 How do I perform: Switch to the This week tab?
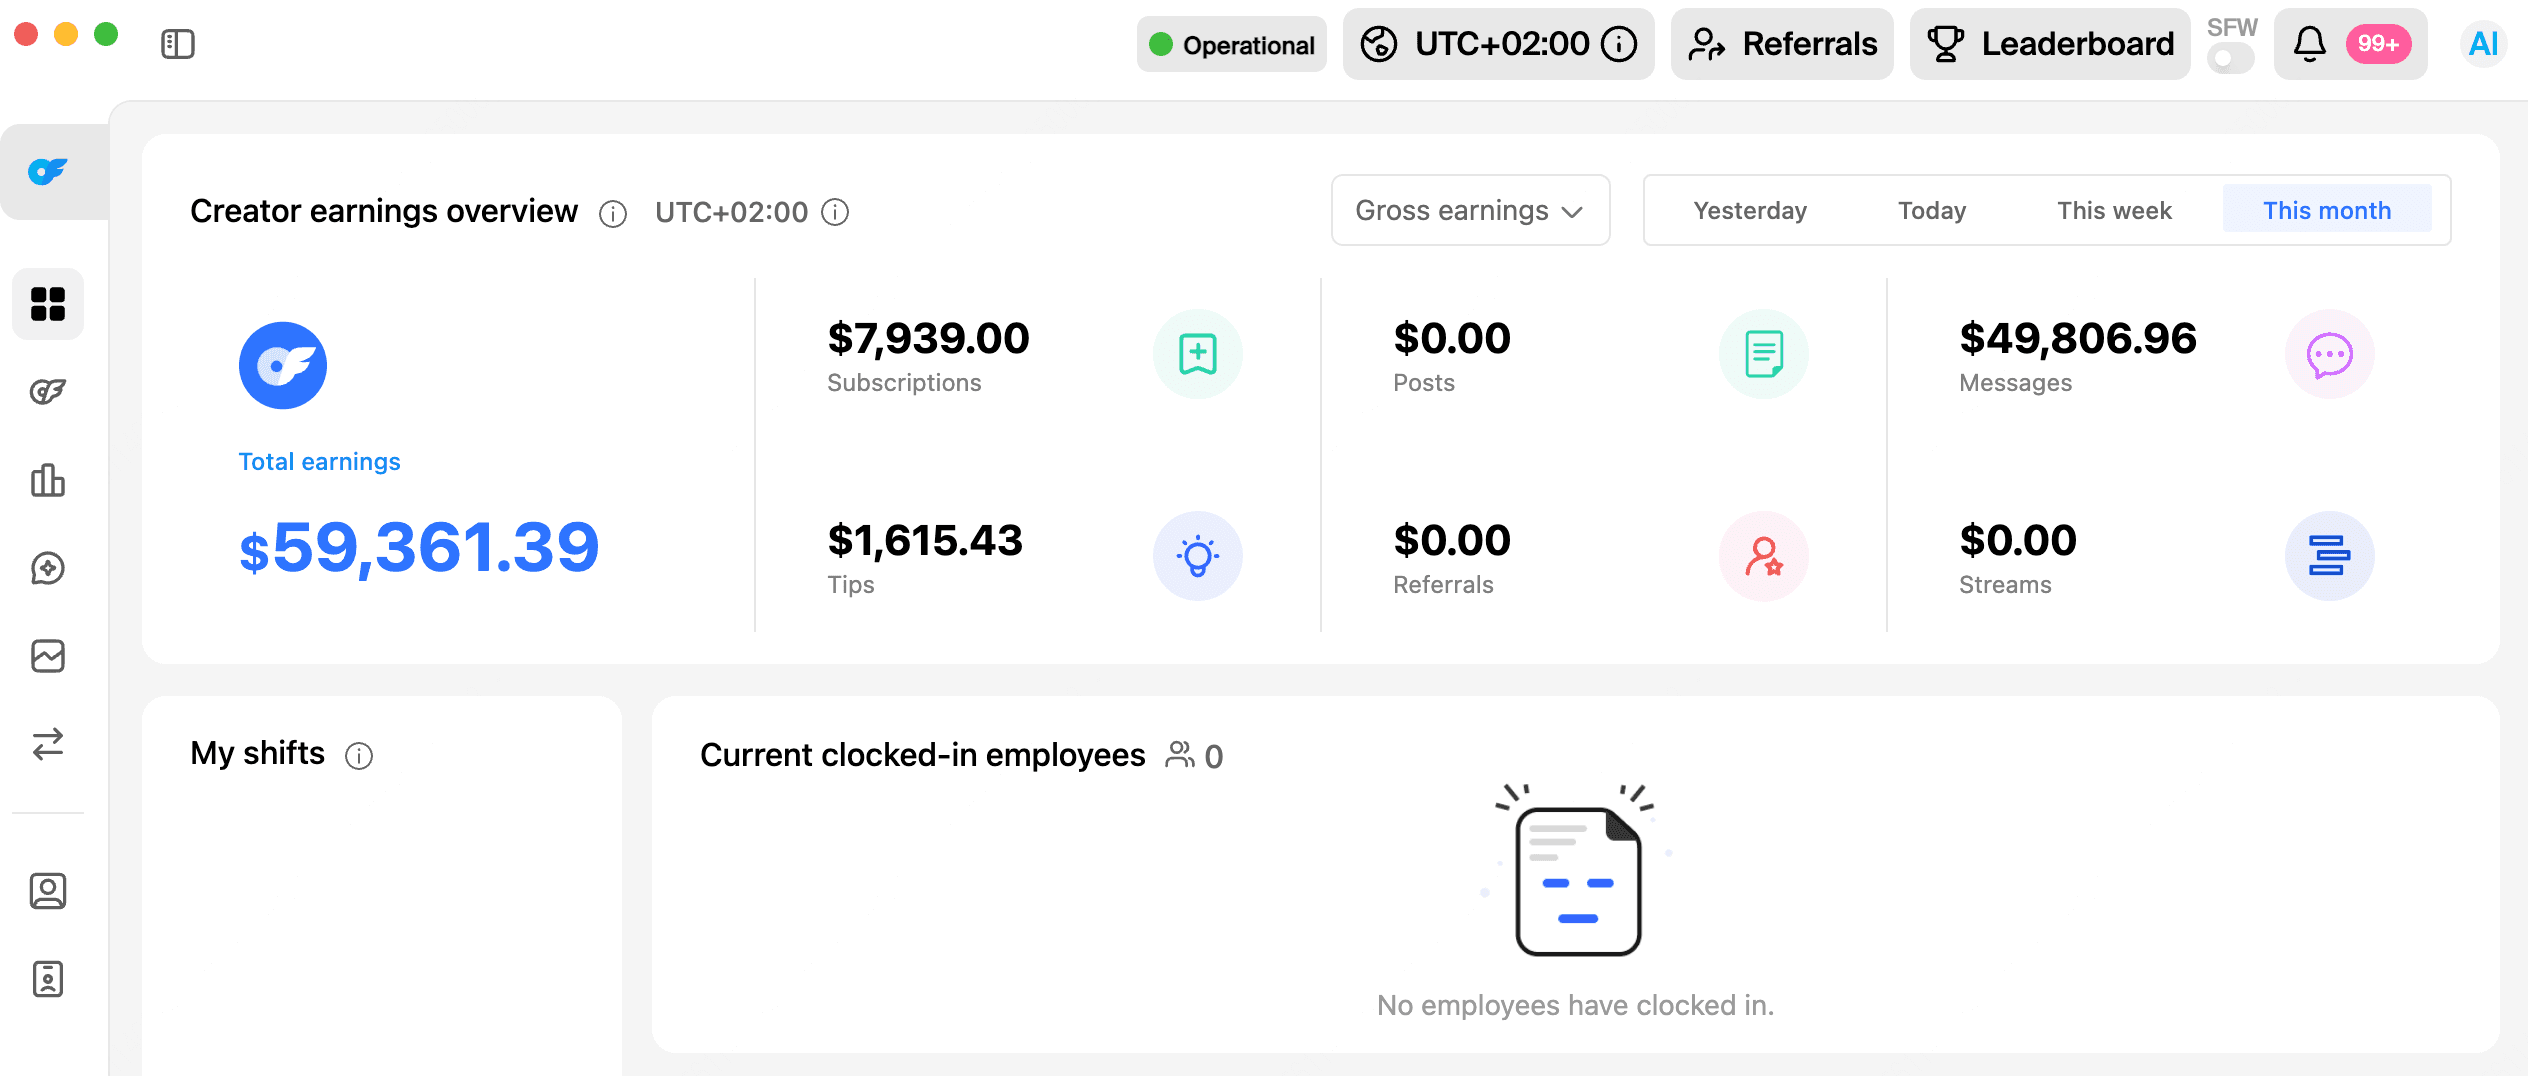[2114, 211]
